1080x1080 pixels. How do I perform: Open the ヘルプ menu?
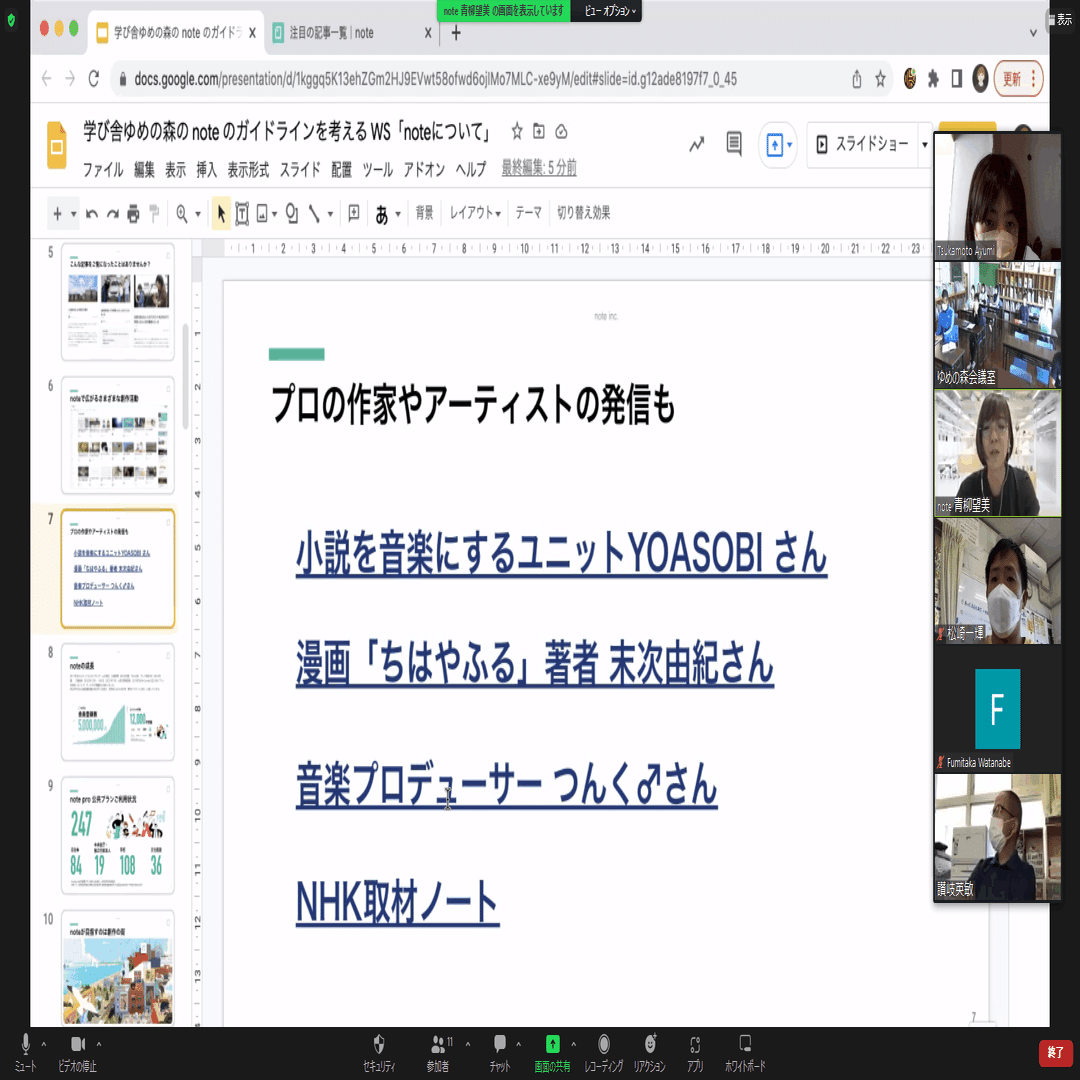470,169
